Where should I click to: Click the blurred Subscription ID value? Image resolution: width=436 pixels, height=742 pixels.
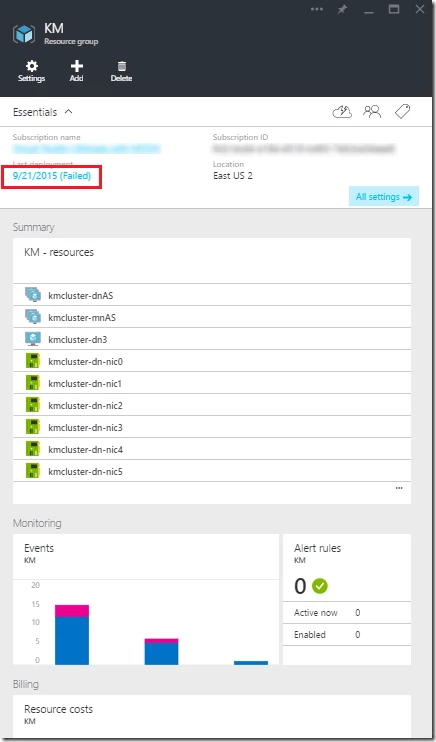(304, 149)
